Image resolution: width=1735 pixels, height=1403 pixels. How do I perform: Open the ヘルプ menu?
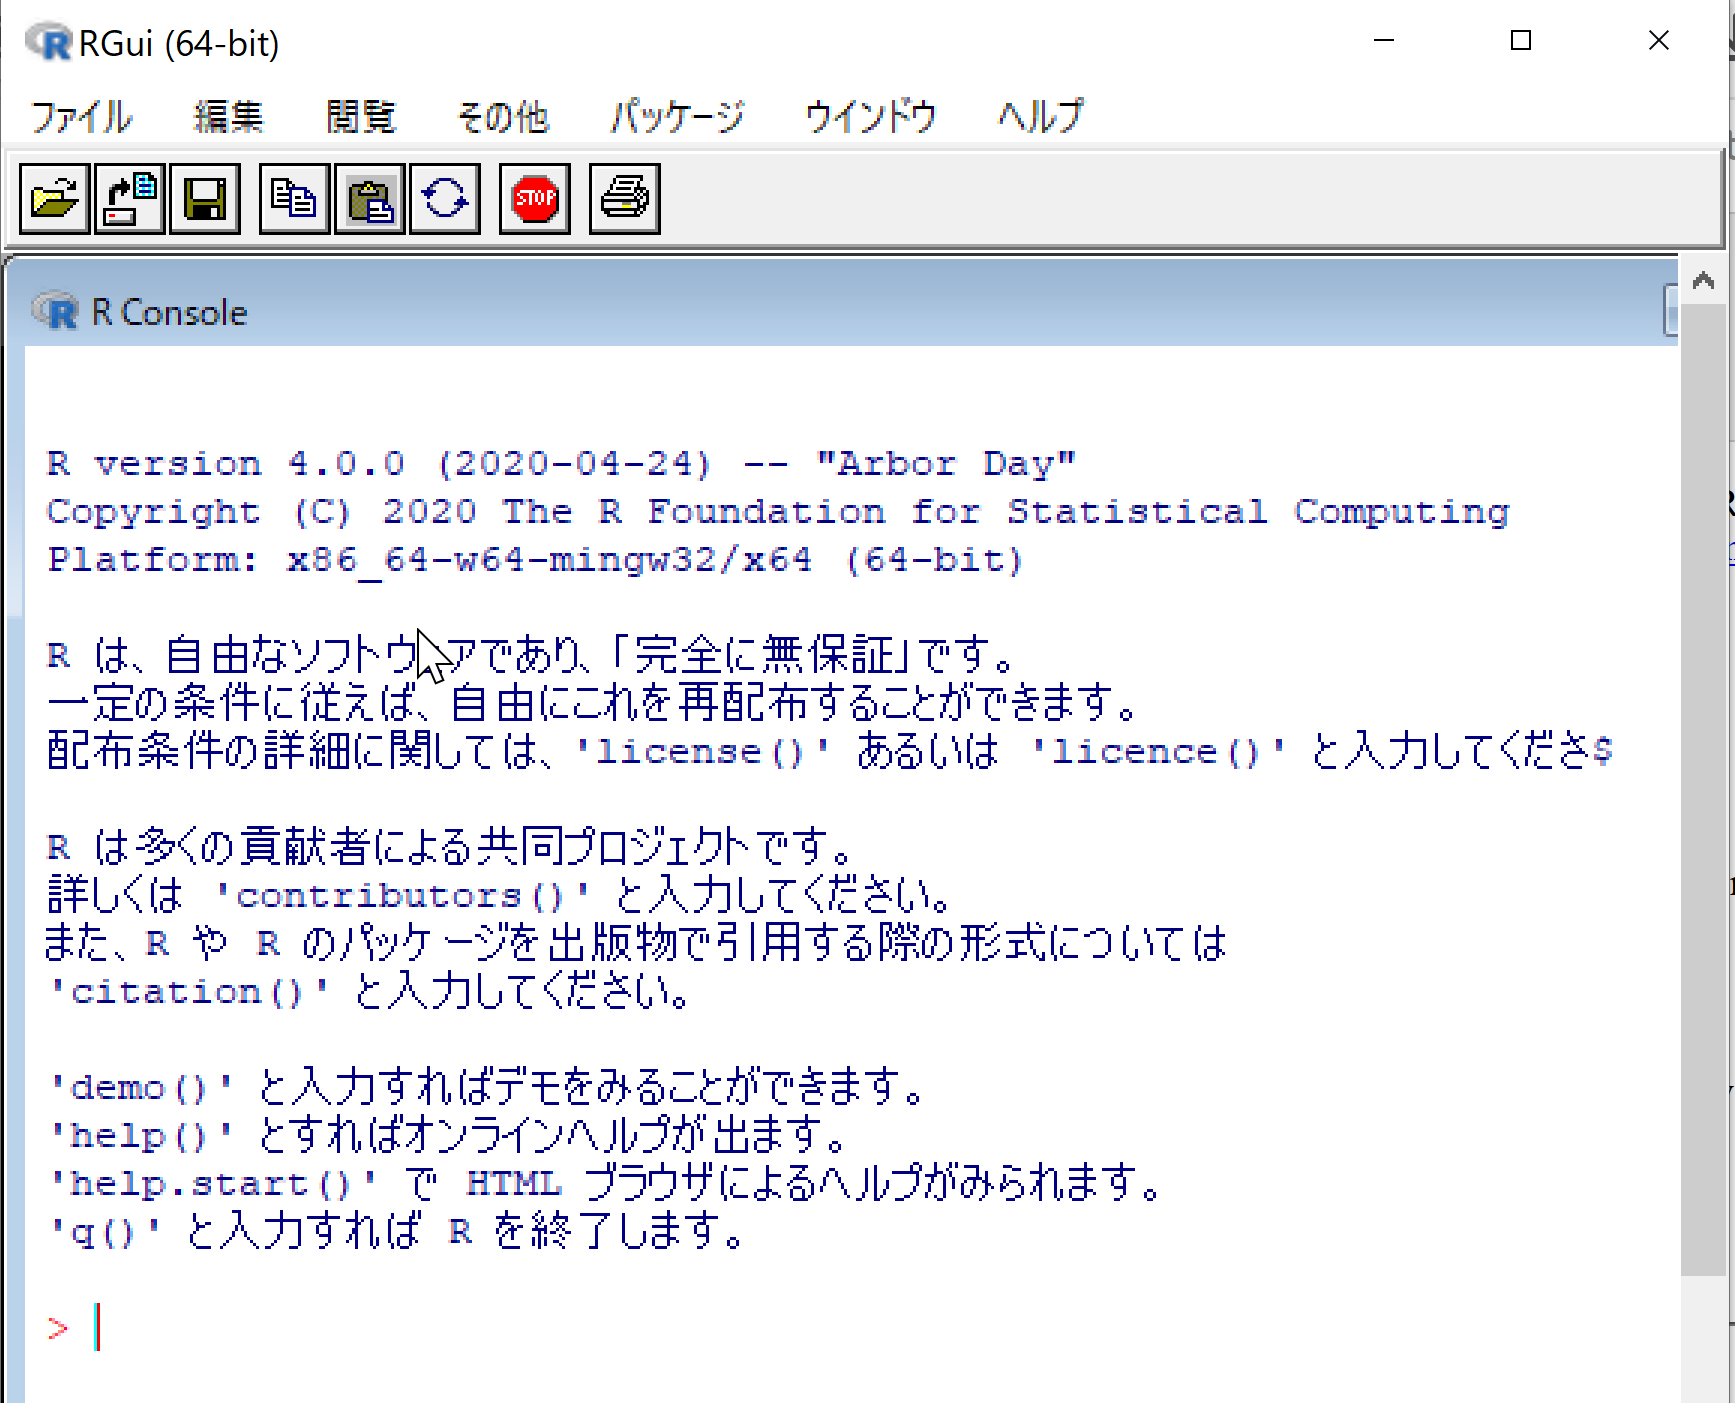pyautogui.click(x=1041, y=117)
